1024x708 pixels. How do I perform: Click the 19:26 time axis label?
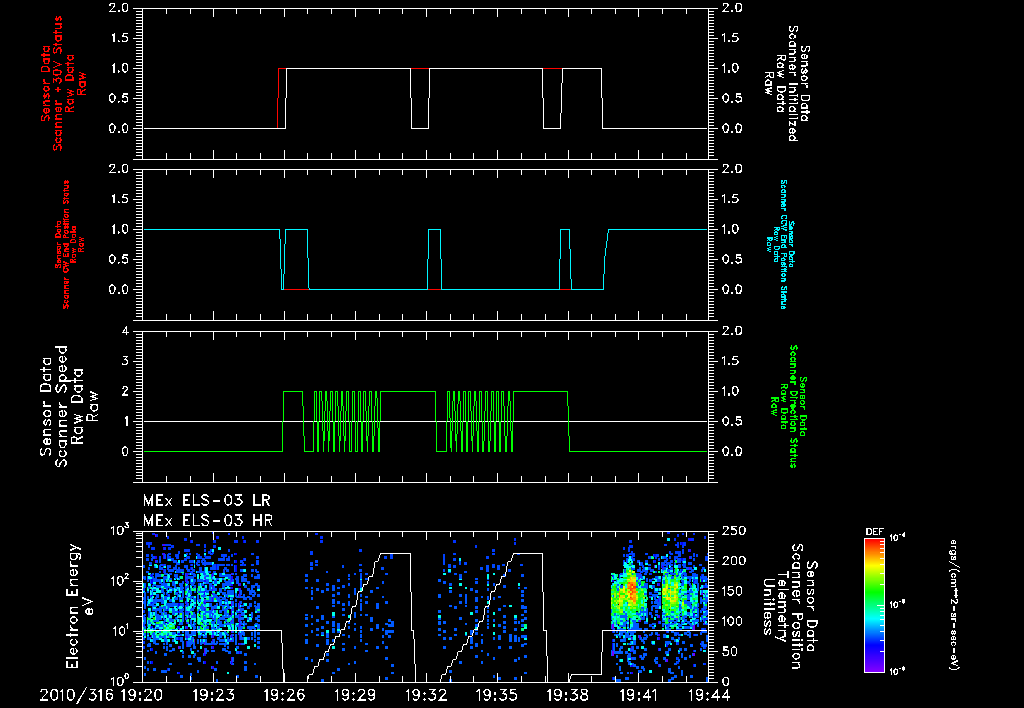click(x=283, y=695)
